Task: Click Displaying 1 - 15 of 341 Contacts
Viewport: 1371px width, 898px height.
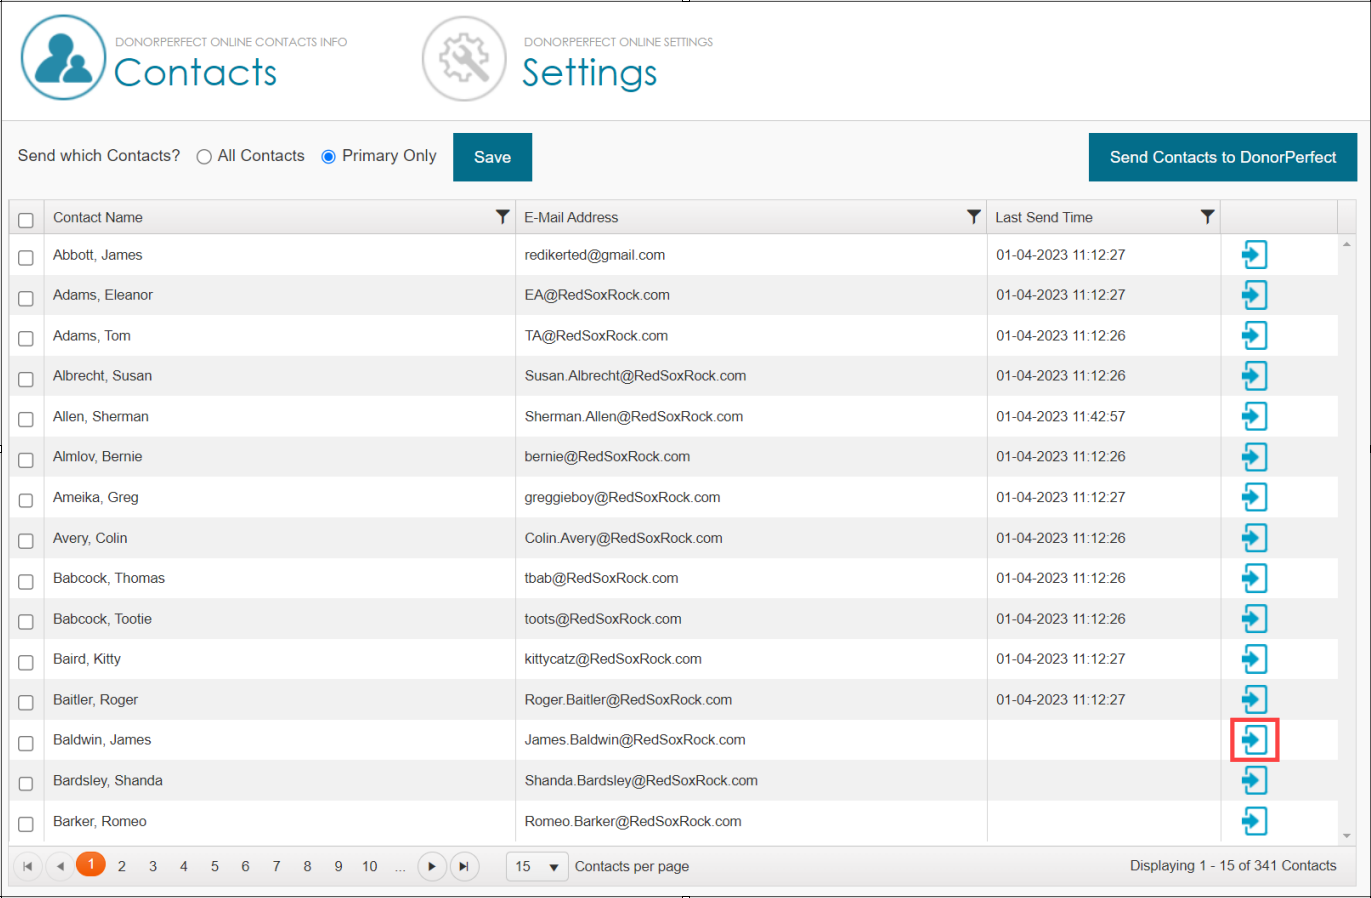Action: [x=1233, y=865]
